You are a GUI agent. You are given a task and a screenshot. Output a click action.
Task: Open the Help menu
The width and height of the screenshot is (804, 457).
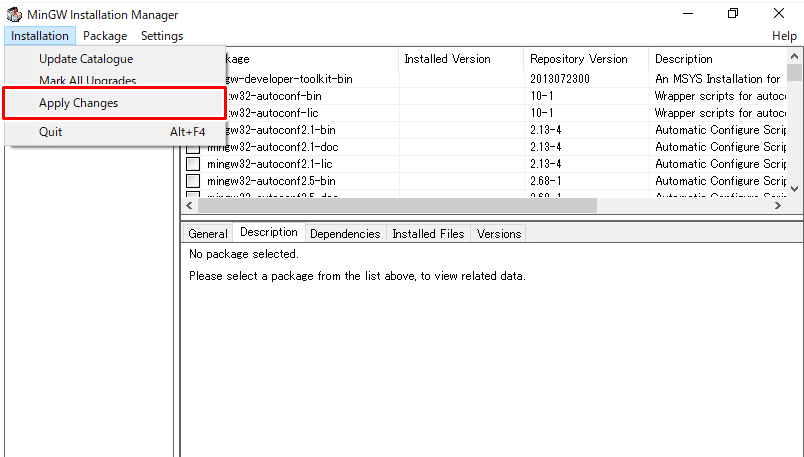pos(784,36)
